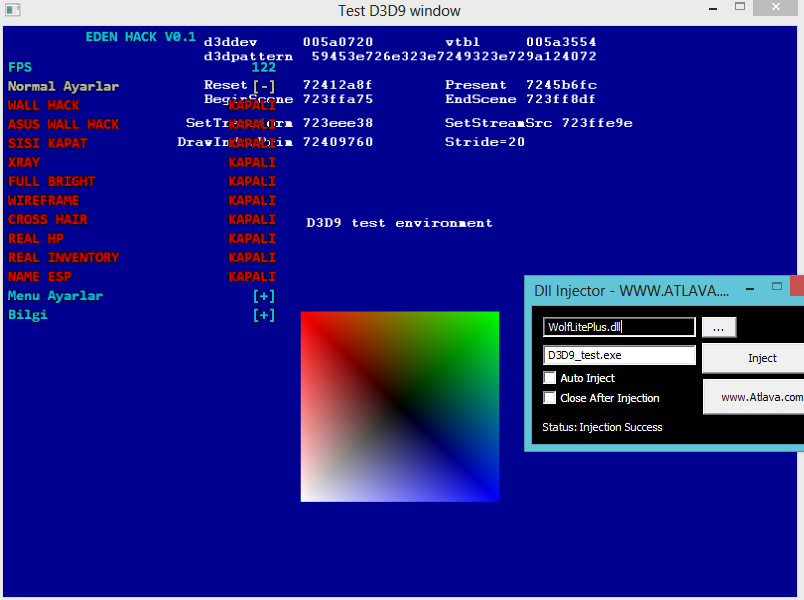The height and width of the screenshot is (600, 804).
Task: Toggle REAL HP KAPALI status
Action: coord(252,238)
